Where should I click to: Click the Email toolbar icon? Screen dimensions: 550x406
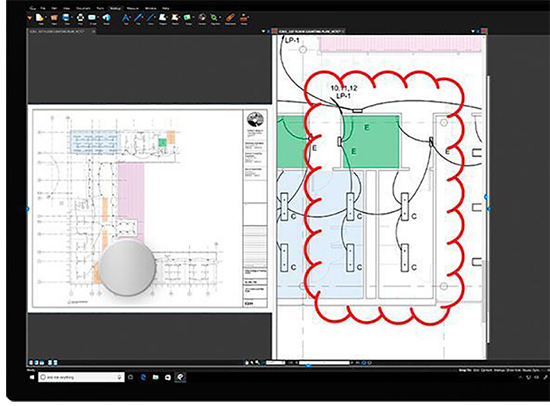pos(92,18)
